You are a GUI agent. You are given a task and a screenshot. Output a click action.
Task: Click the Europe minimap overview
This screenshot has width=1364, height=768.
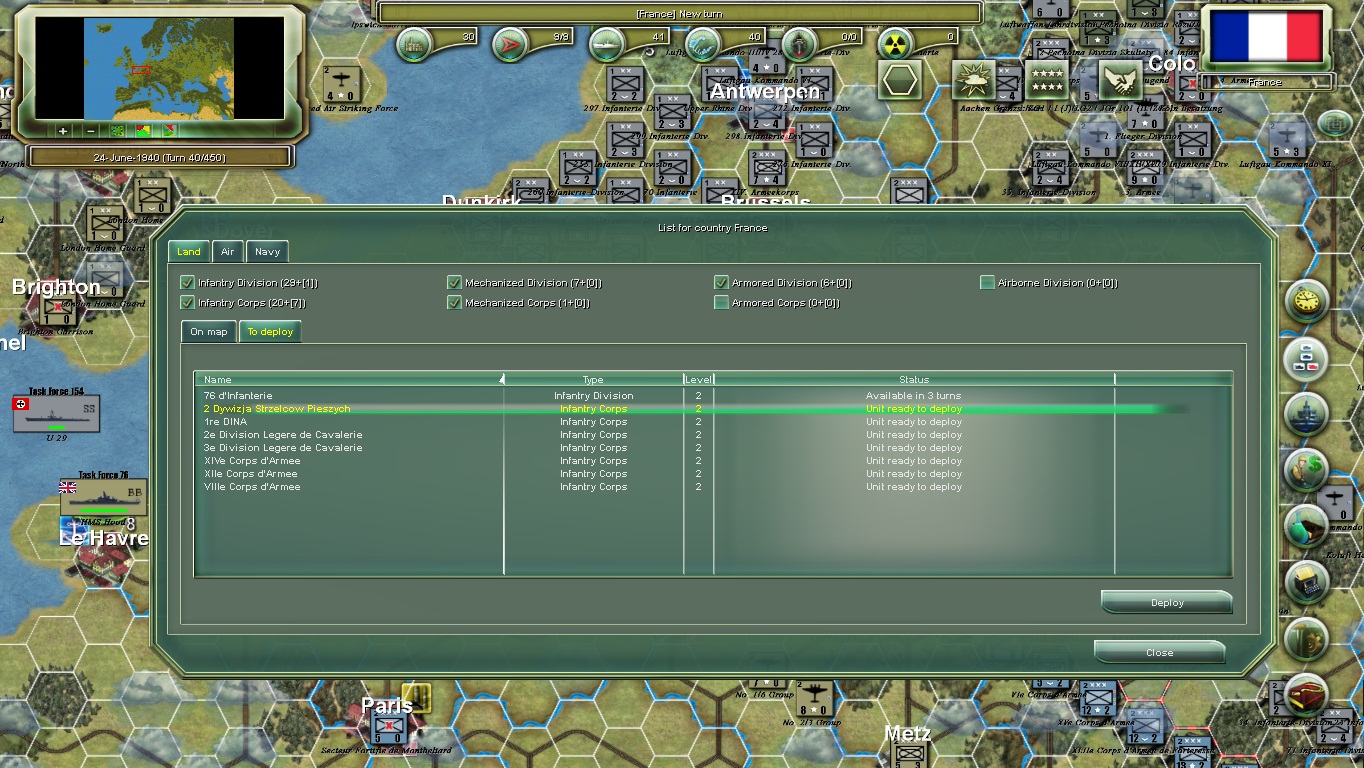(160, 67)
